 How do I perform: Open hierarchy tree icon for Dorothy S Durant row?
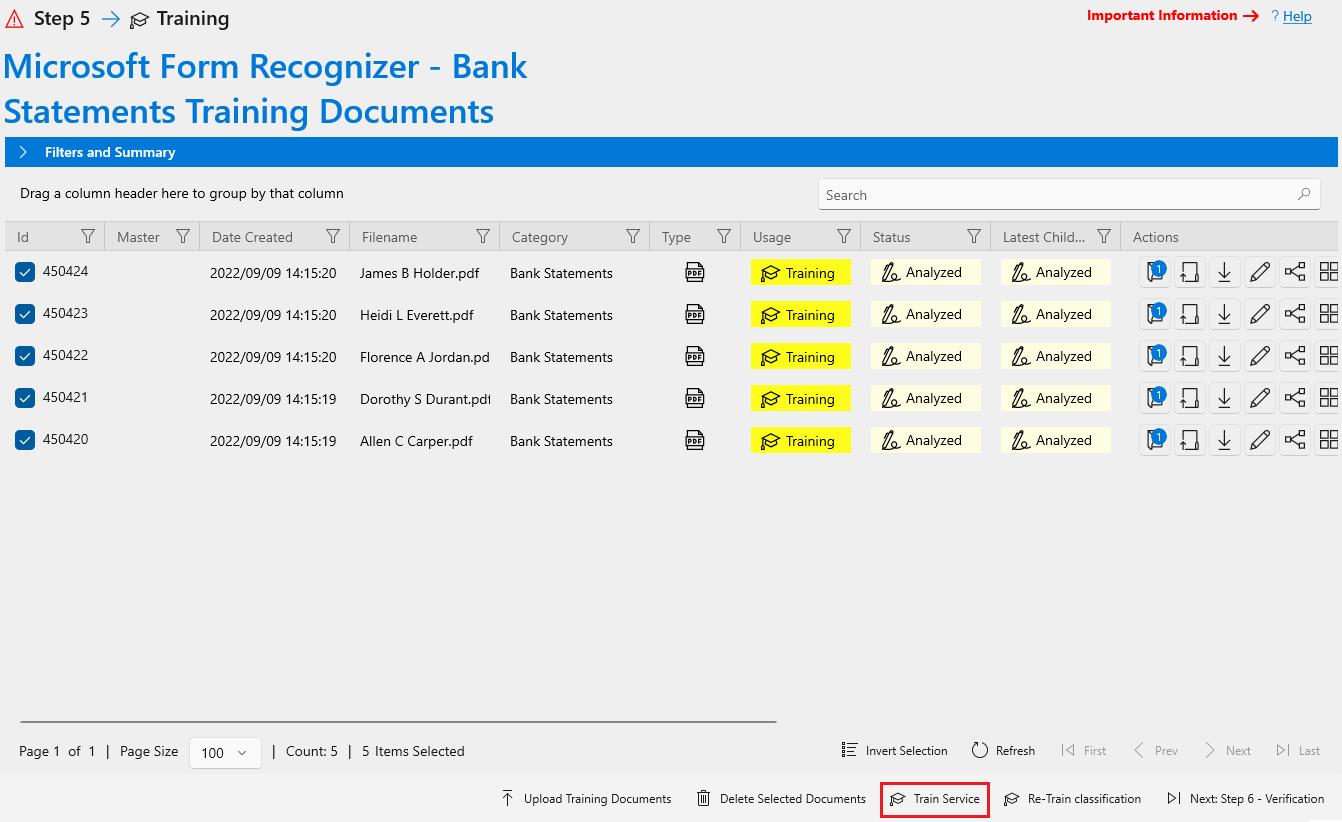1295,398
